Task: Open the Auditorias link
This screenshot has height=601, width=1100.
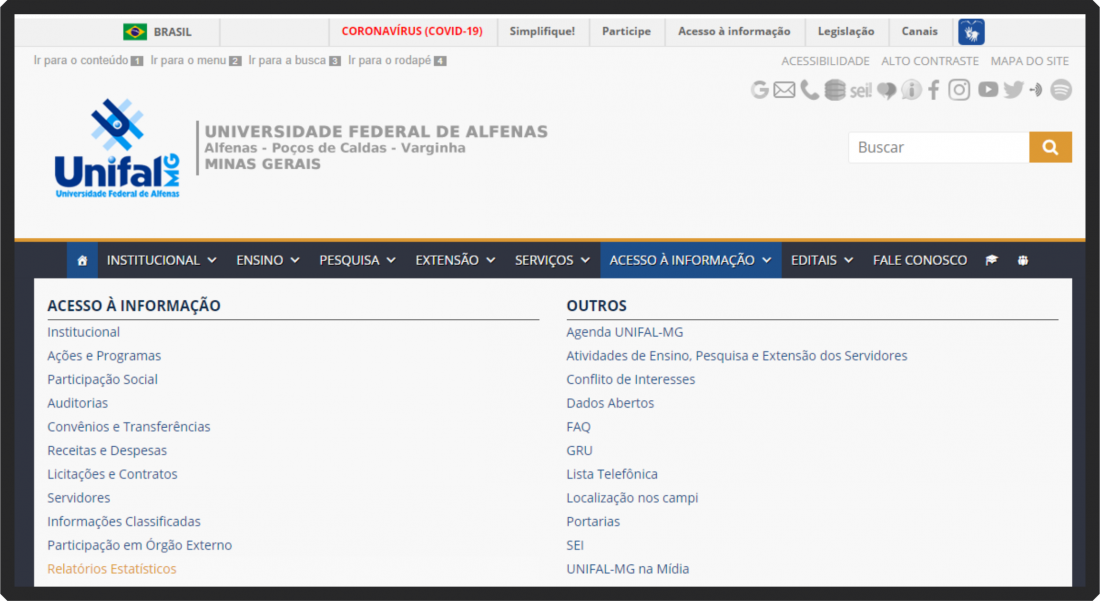Action: click(77, 403)
